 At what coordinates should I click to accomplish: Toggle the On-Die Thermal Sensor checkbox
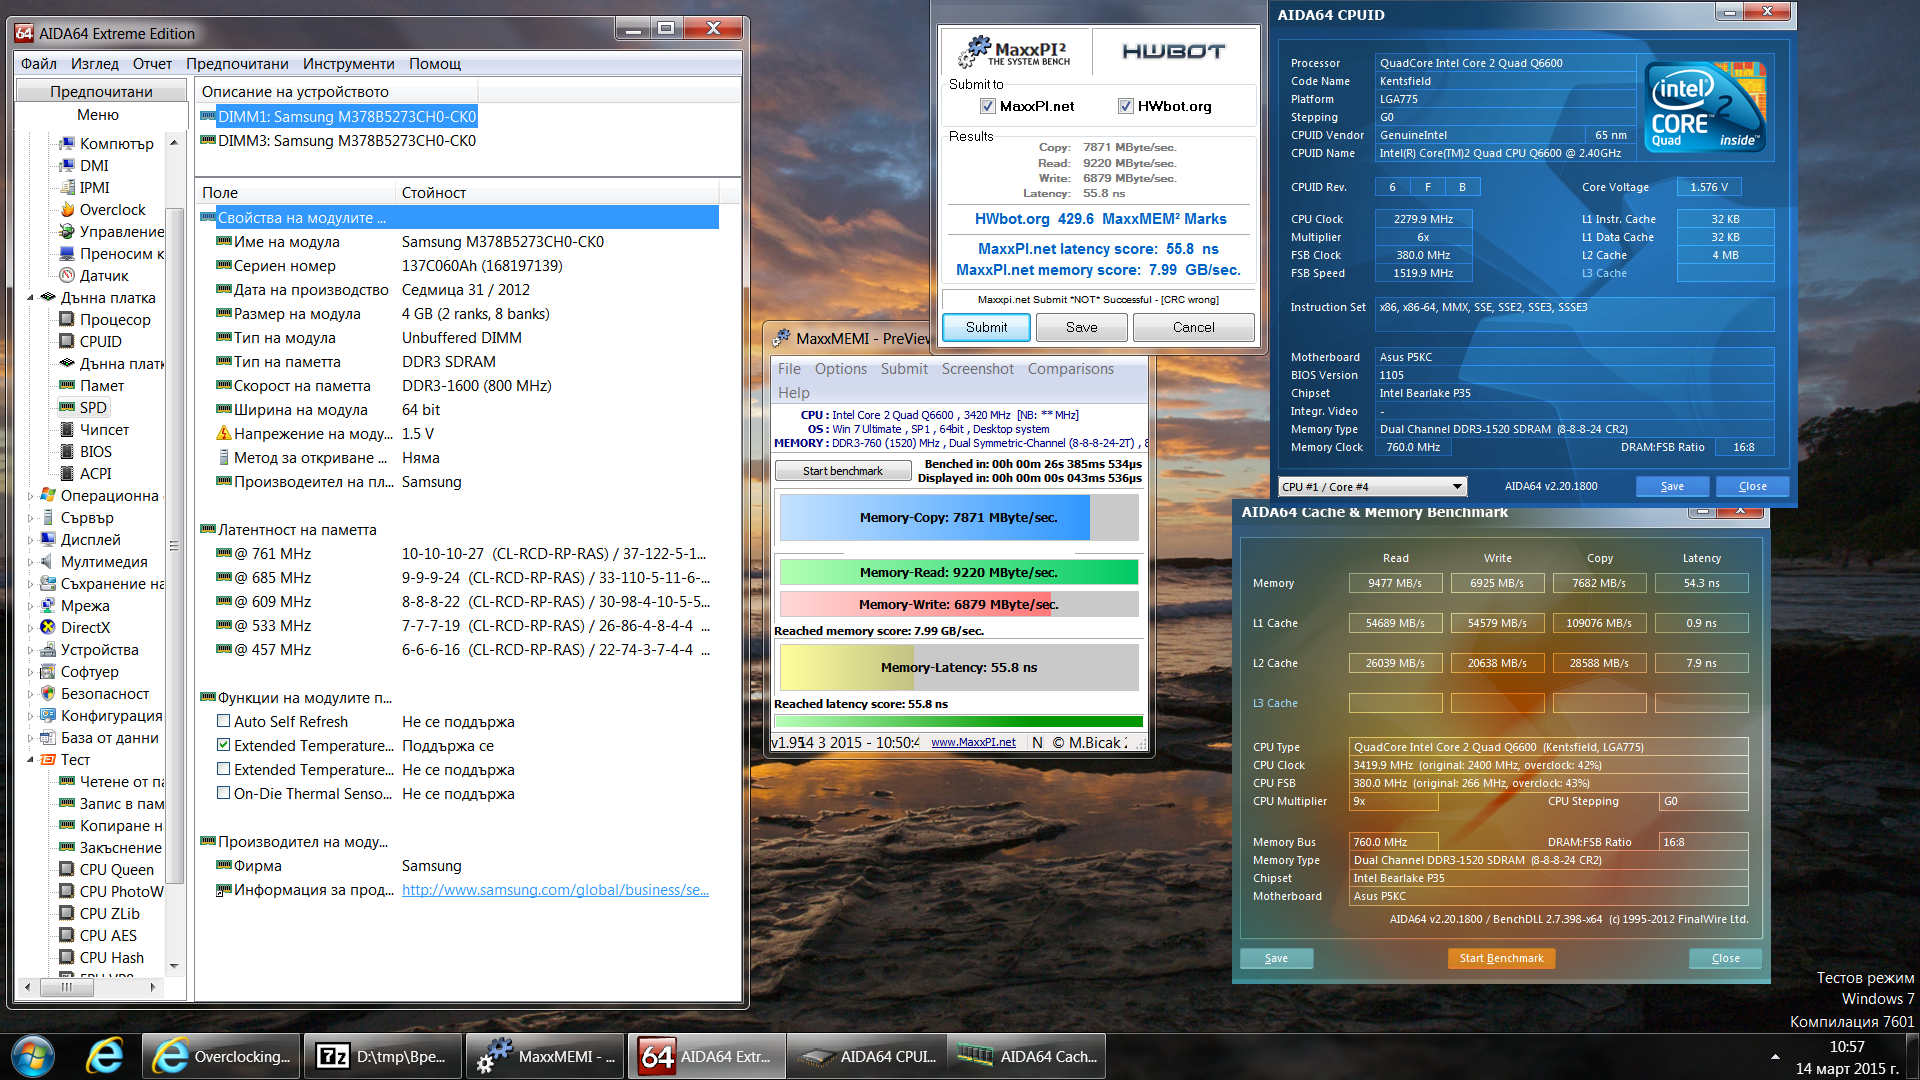224,794
